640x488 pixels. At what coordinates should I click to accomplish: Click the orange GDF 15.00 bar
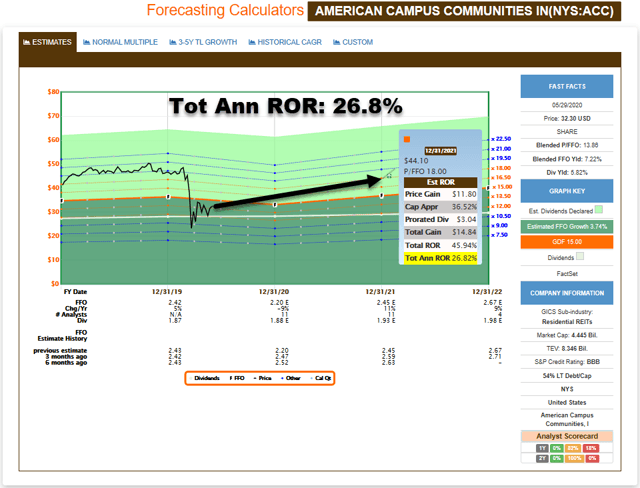click(567, 242)
